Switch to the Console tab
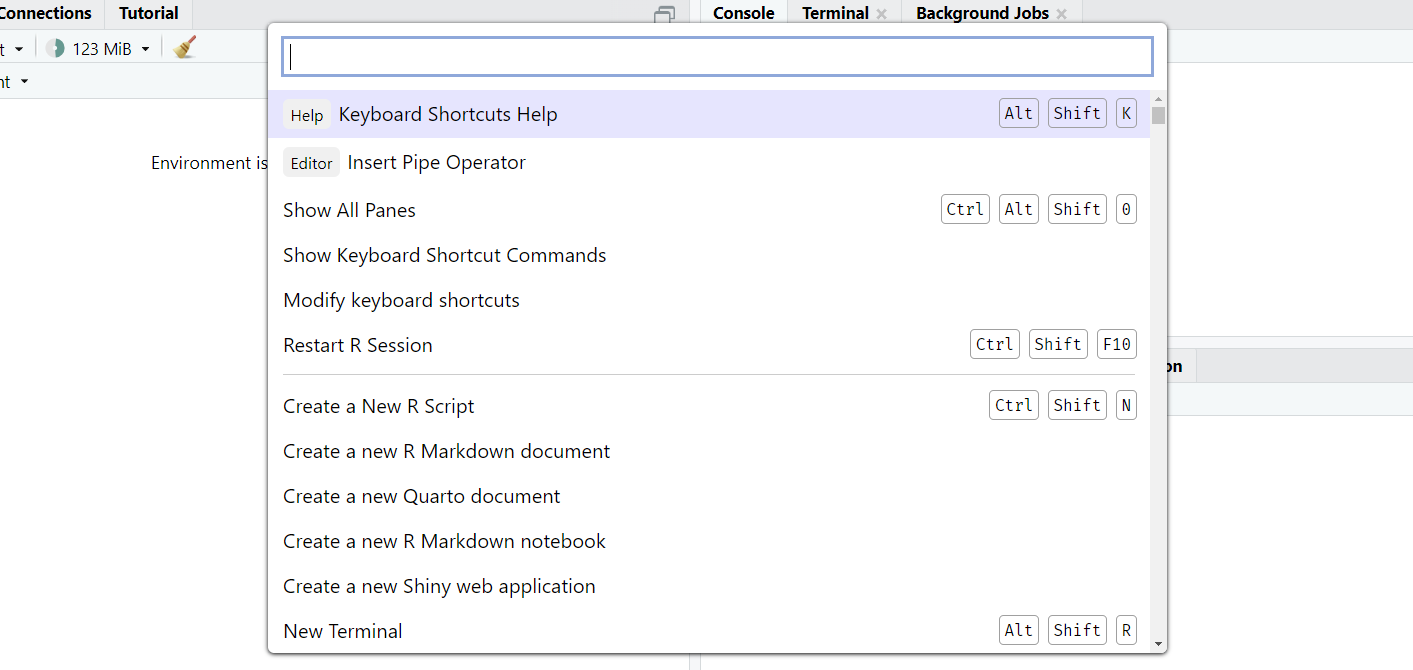 (x=743, y=14)
